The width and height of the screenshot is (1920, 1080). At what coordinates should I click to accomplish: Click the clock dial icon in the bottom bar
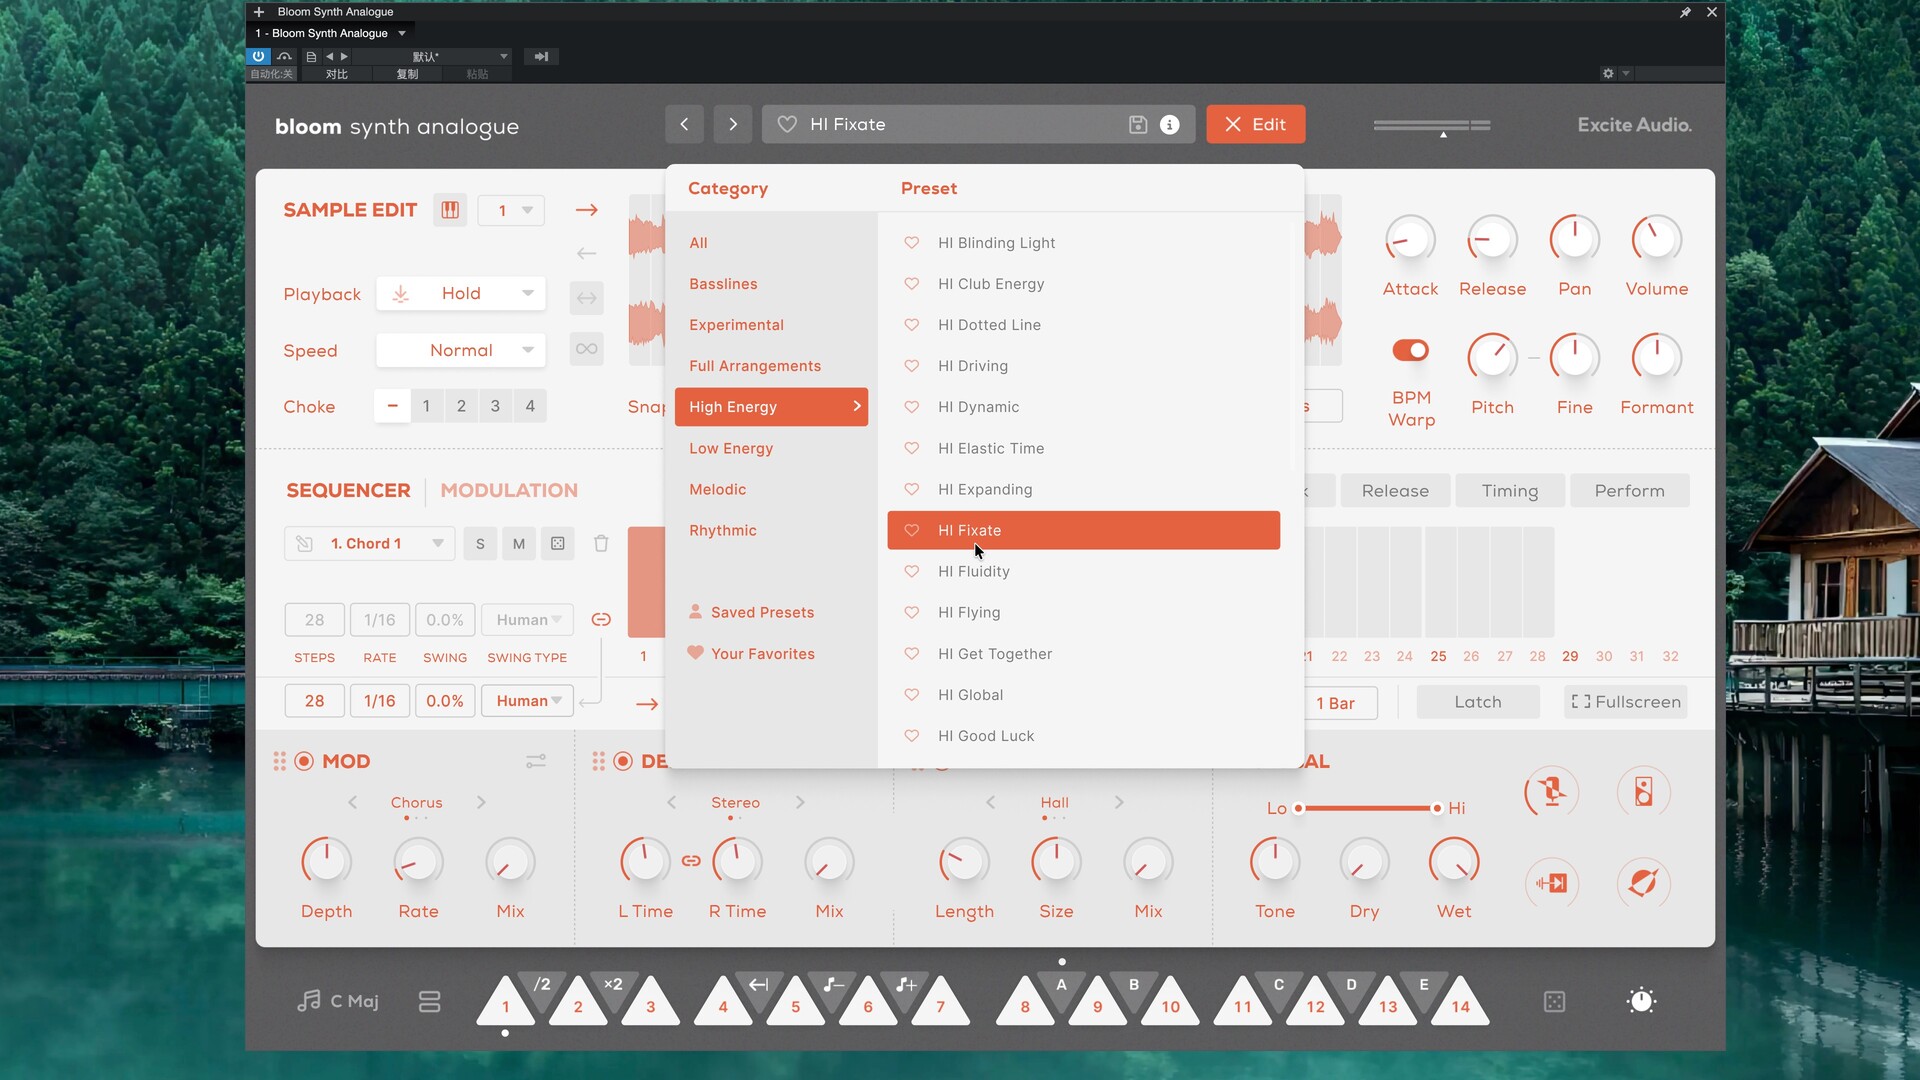click(1642, 1001)
